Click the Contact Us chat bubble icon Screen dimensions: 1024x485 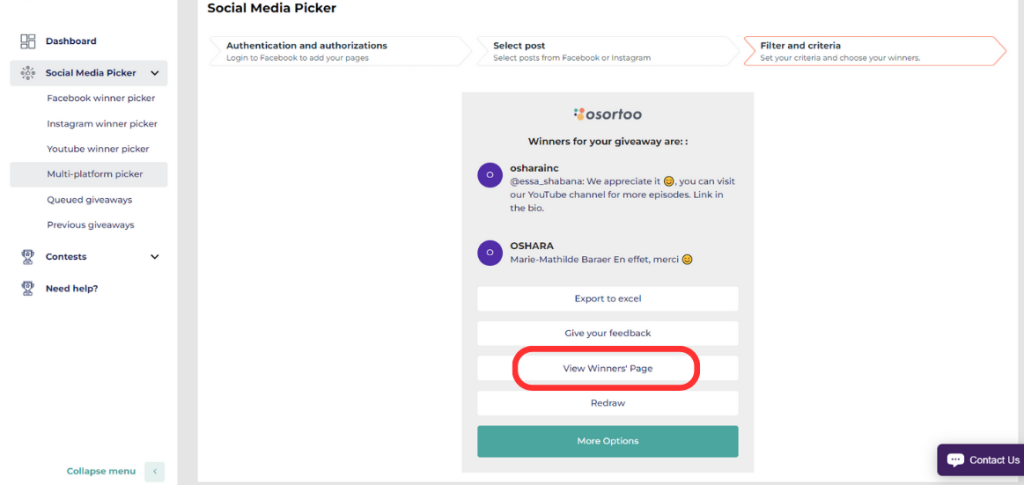[955, 460]
